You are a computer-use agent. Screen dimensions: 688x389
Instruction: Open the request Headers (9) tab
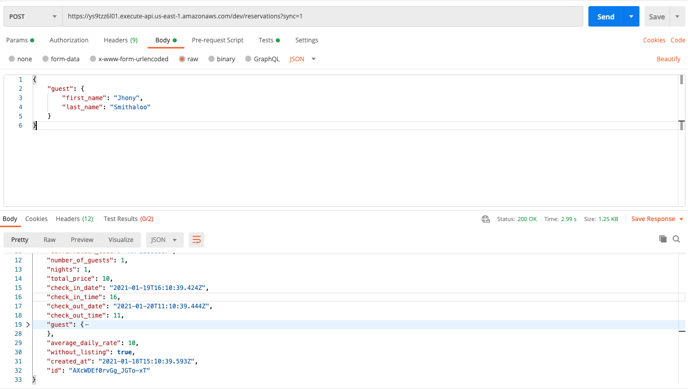point(121,40)
